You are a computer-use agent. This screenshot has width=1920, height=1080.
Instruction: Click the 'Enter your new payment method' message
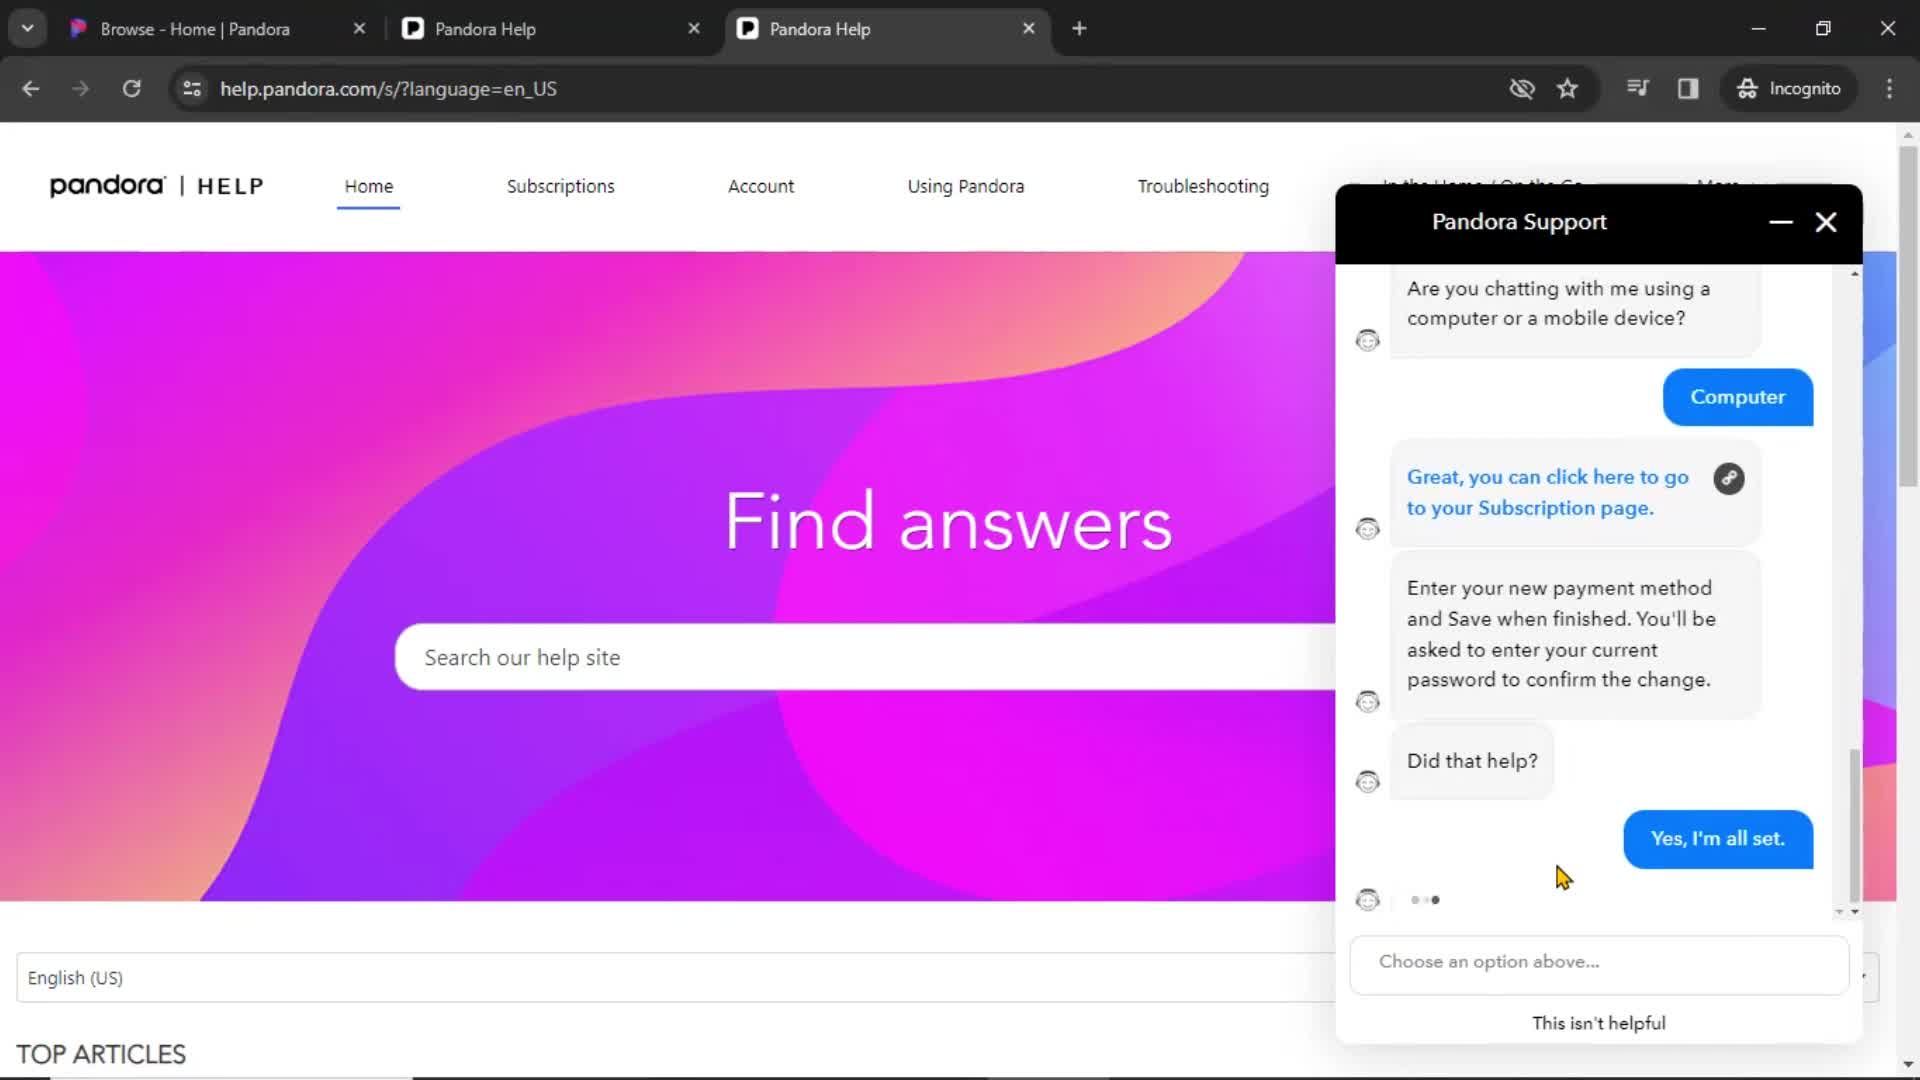1575,634
